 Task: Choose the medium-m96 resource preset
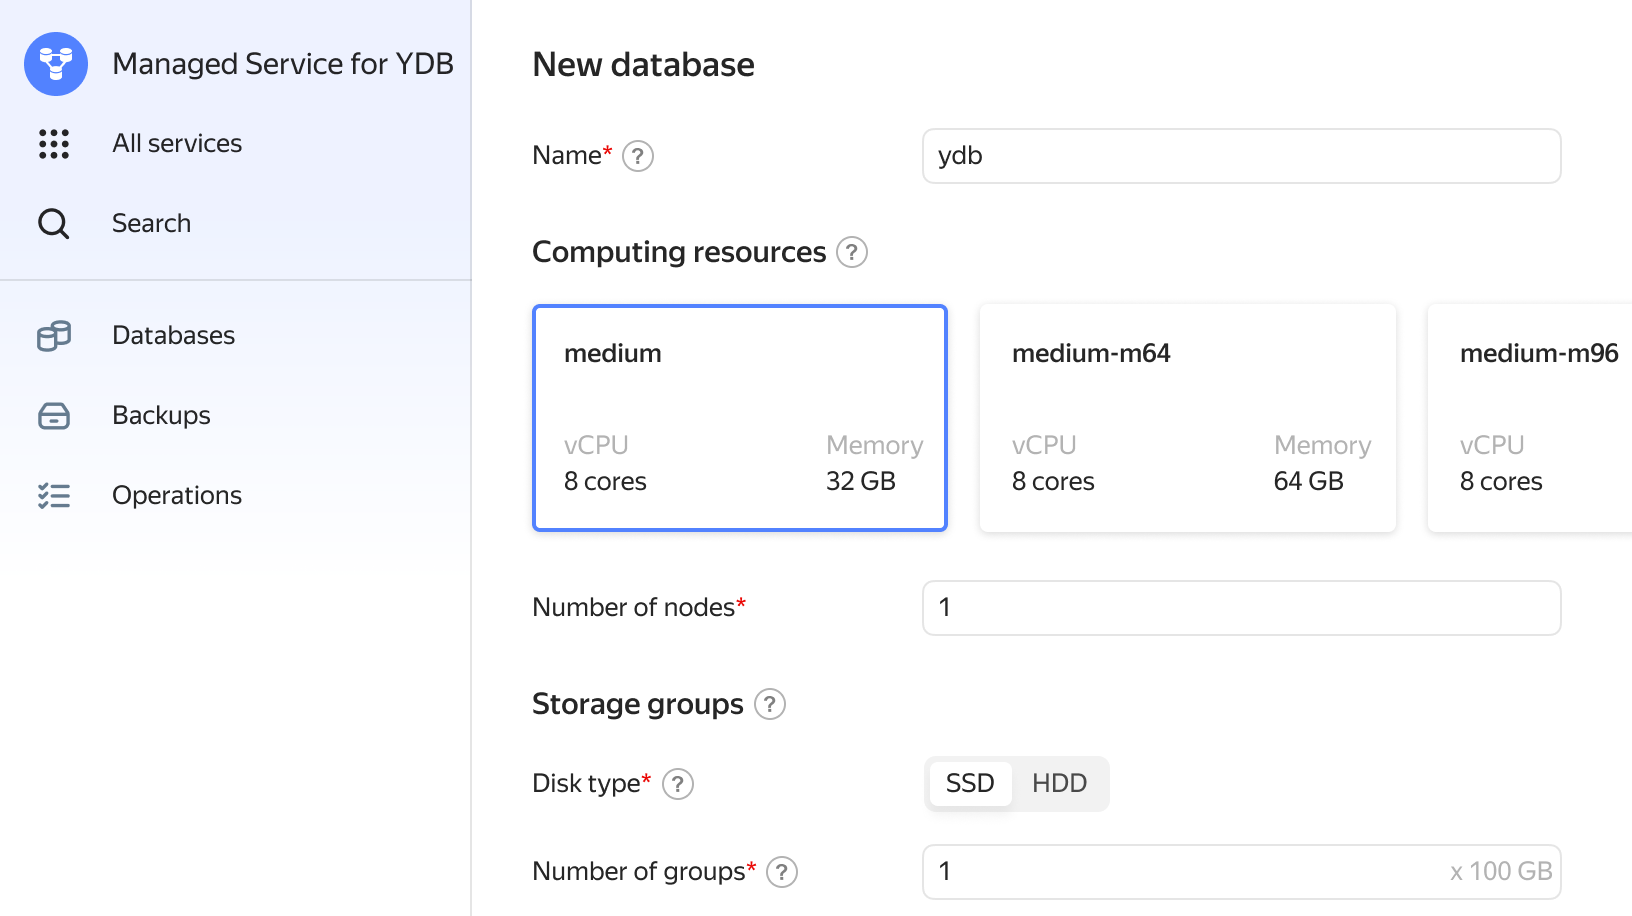coord(1530,418)
